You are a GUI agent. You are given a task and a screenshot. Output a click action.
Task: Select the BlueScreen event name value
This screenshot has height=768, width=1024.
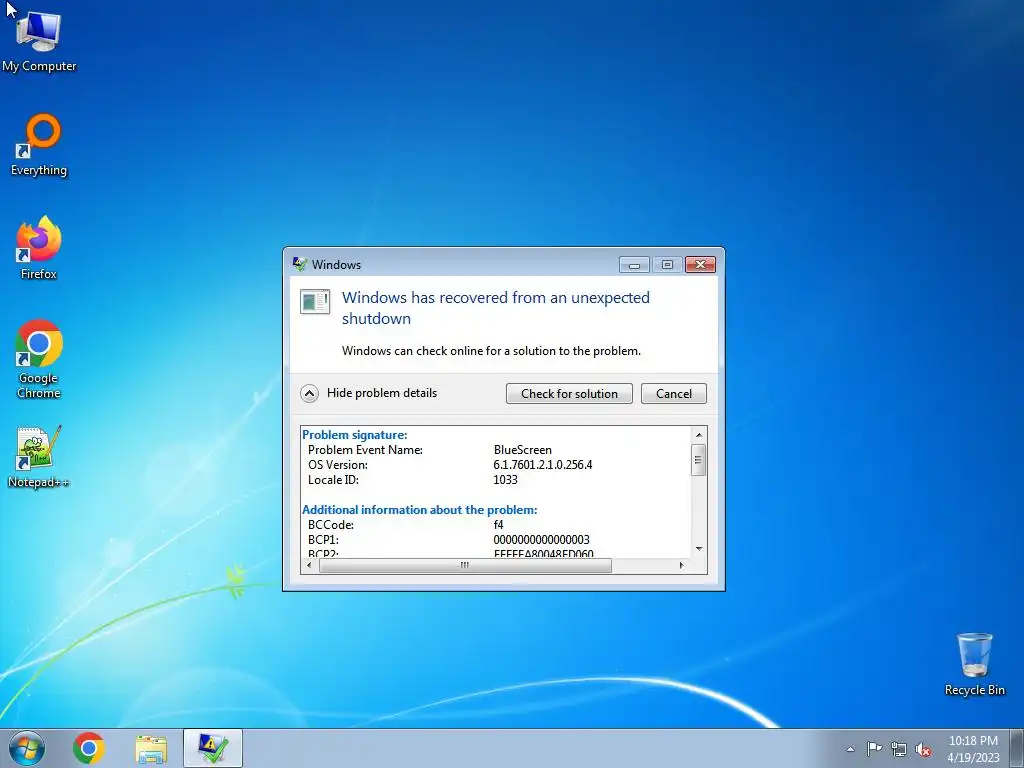[x=522, y=449]
